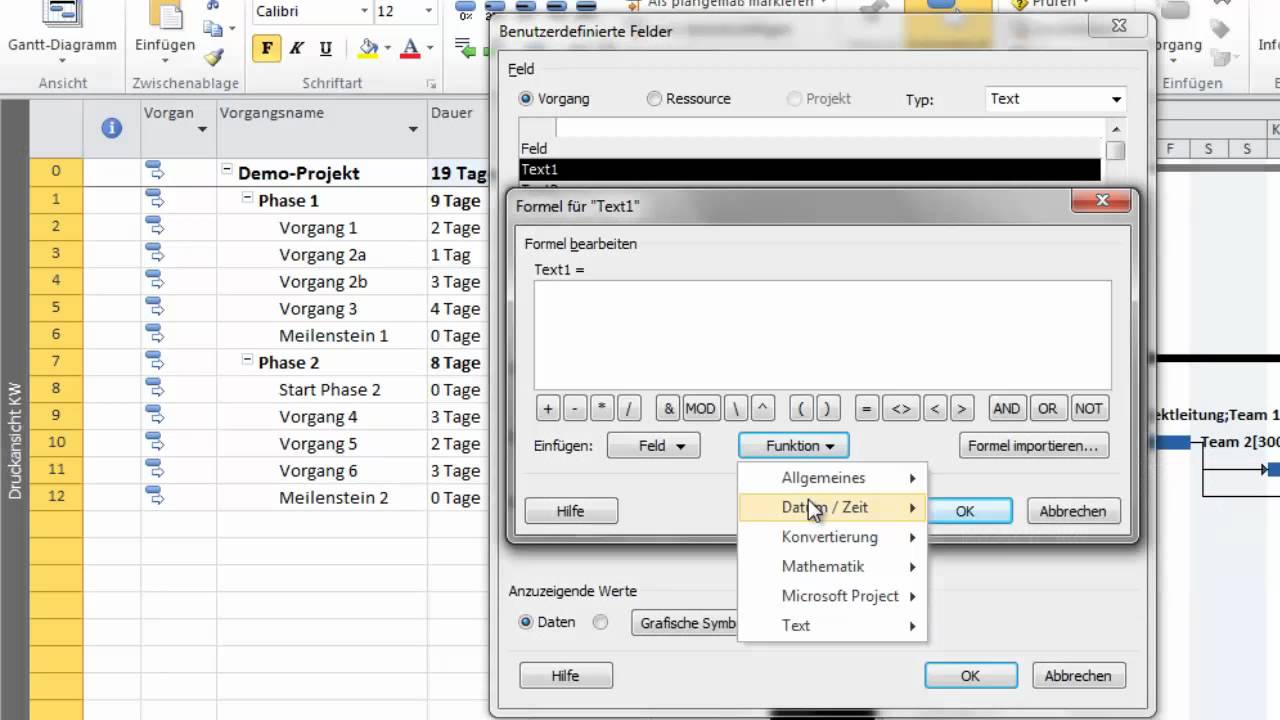The width and height of the screenshot is (1280, 720).
Task: Collapse the Phase 1 summary task
Action: point(247,199)
